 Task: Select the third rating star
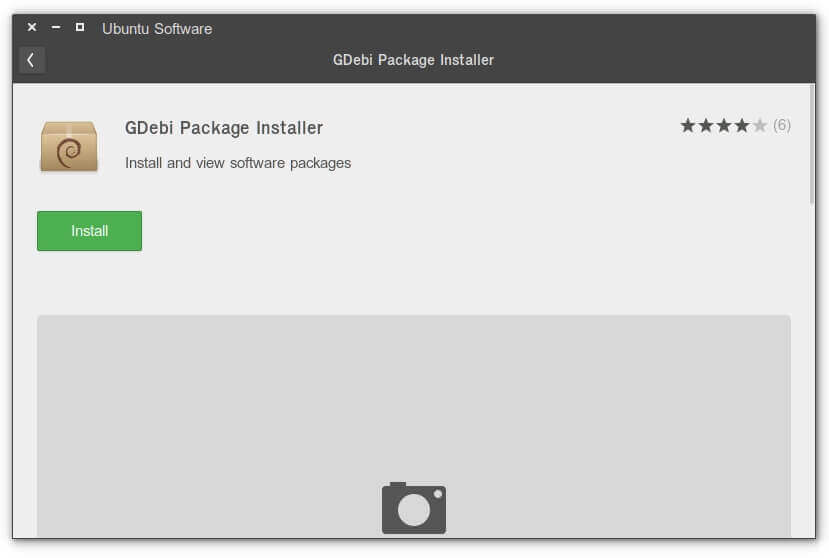[x=723, y=125]
